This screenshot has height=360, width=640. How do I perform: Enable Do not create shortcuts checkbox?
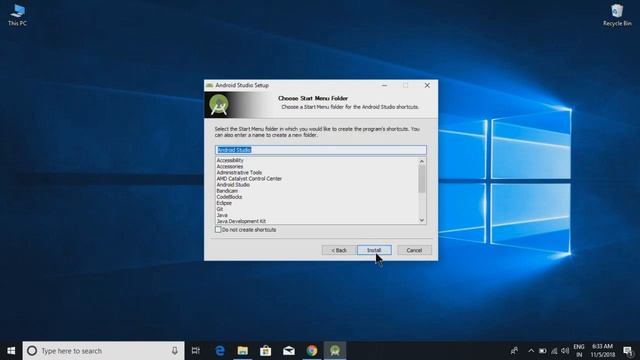point(218,230)
